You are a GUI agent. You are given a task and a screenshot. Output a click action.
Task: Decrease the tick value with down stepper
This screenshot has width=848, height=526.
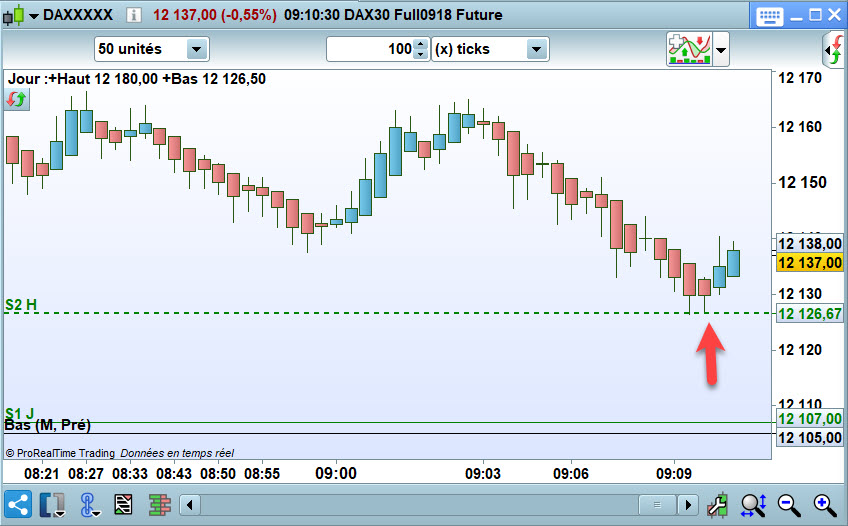421,55
